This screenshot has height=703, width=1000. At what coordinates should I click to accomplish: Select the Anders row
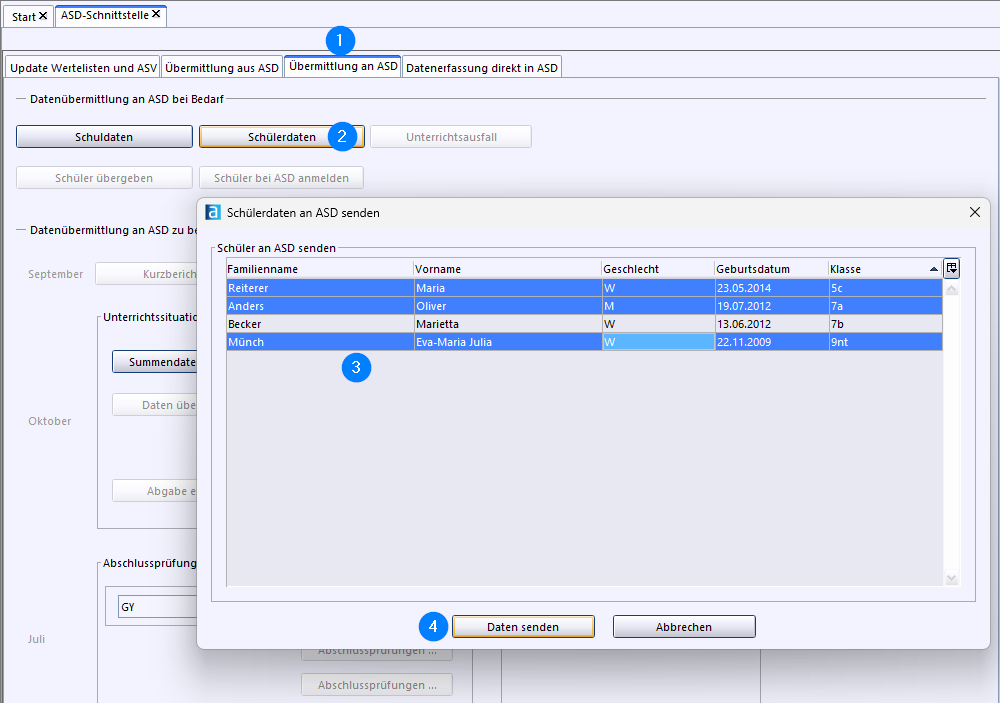[x=584, y=306]
